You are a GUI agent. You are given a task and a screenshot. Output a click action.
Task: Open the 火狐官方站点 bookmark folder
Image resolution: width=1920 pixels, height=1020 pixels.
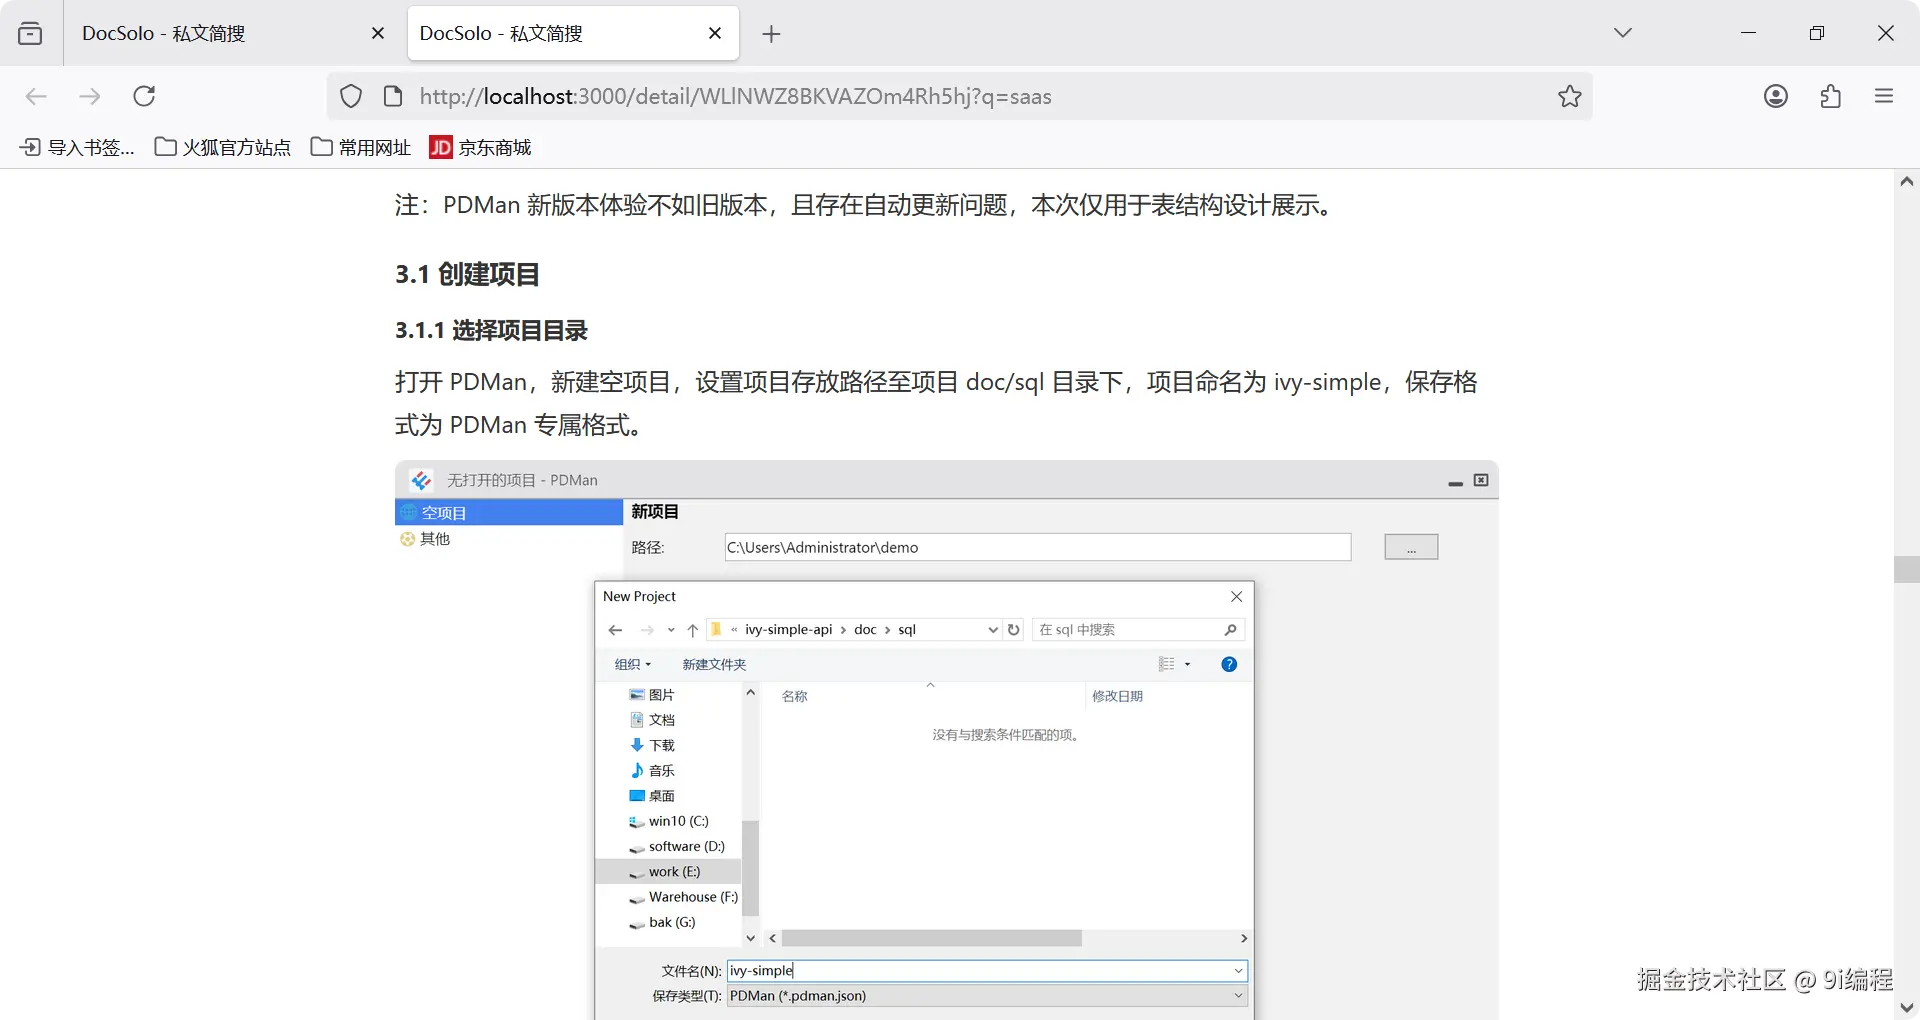pyautogui.click(x=223, y=147)
